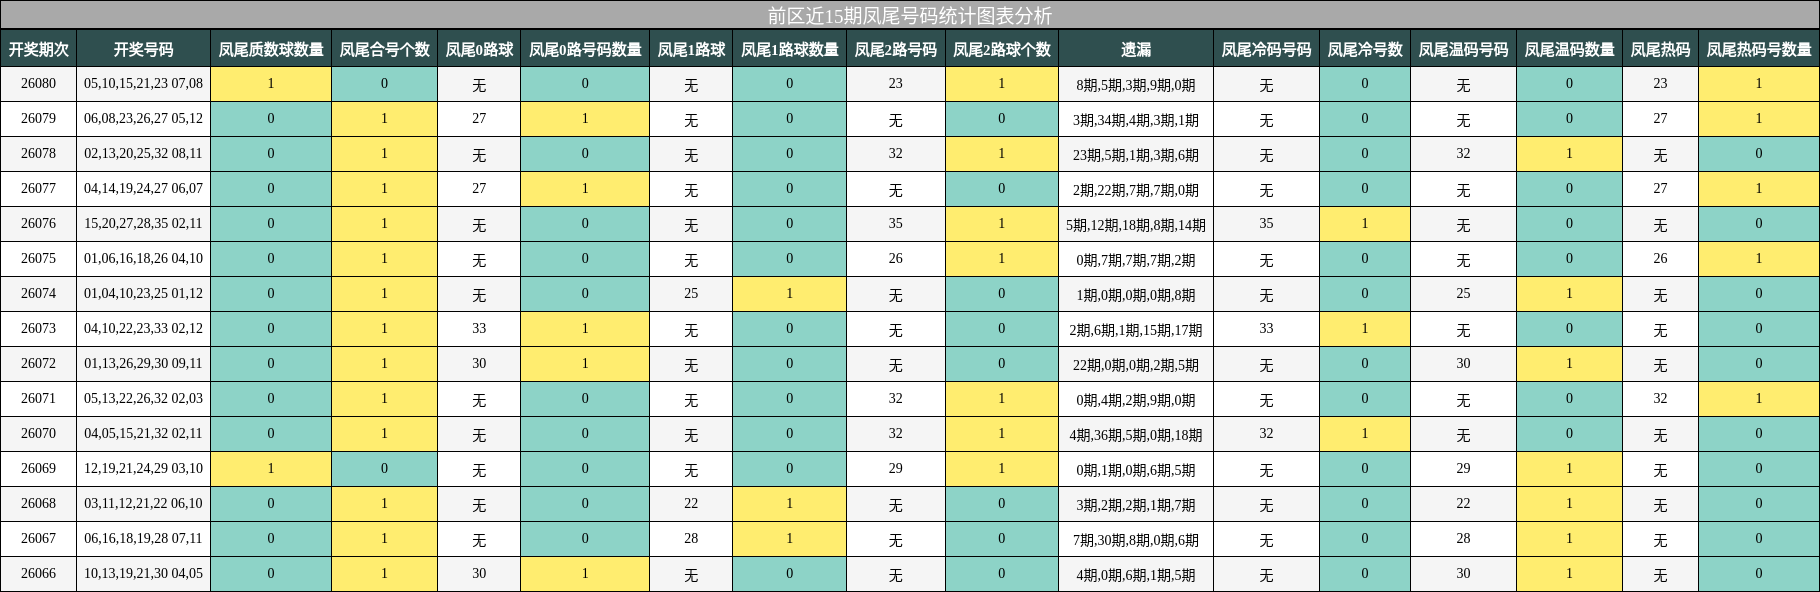Screen dimensions: 1820x592
Task: Click draw numbers 04,05,15,21,32 02,11
Action: [143, 434]
